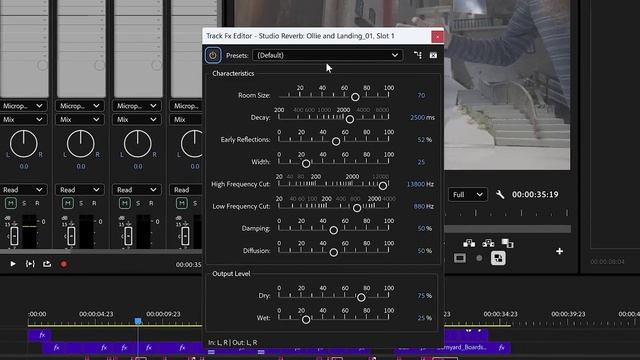
Task: Open the Full playback resolution dropdown
Action: [467, 195]
